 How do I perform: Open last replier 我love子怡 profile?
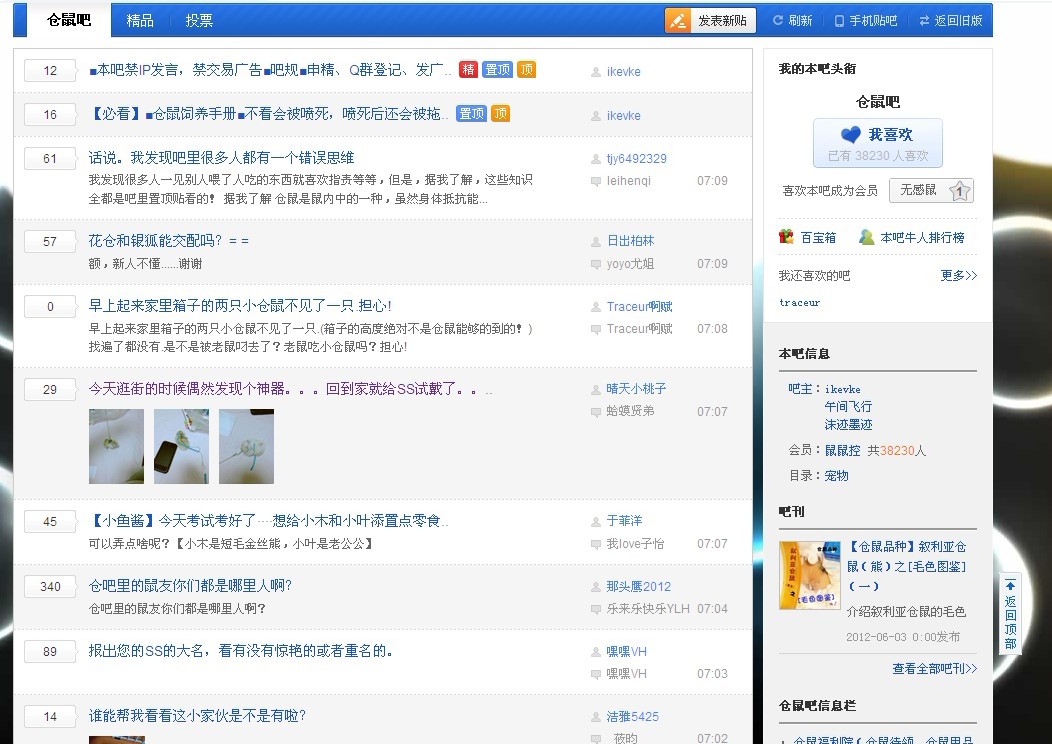coord(635,543)
